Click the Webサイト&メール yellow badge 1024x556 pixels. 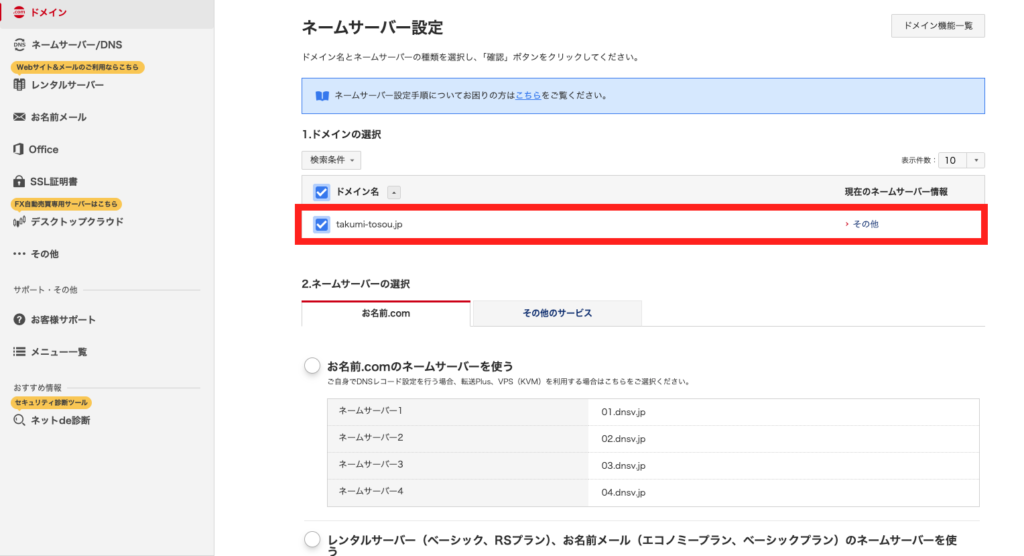pos(77,67)
